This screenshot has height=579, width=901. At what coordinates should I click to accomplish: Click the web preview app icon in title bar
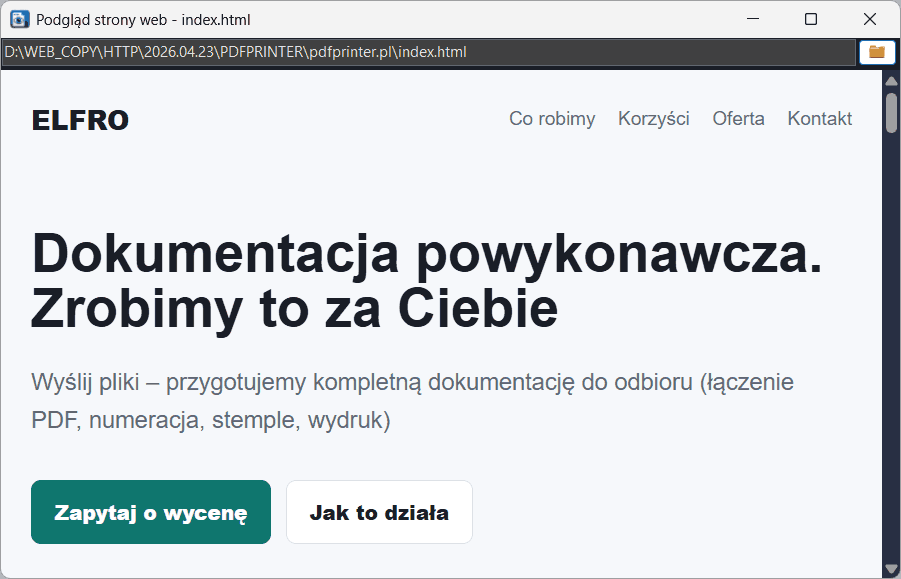coord(19,19)
